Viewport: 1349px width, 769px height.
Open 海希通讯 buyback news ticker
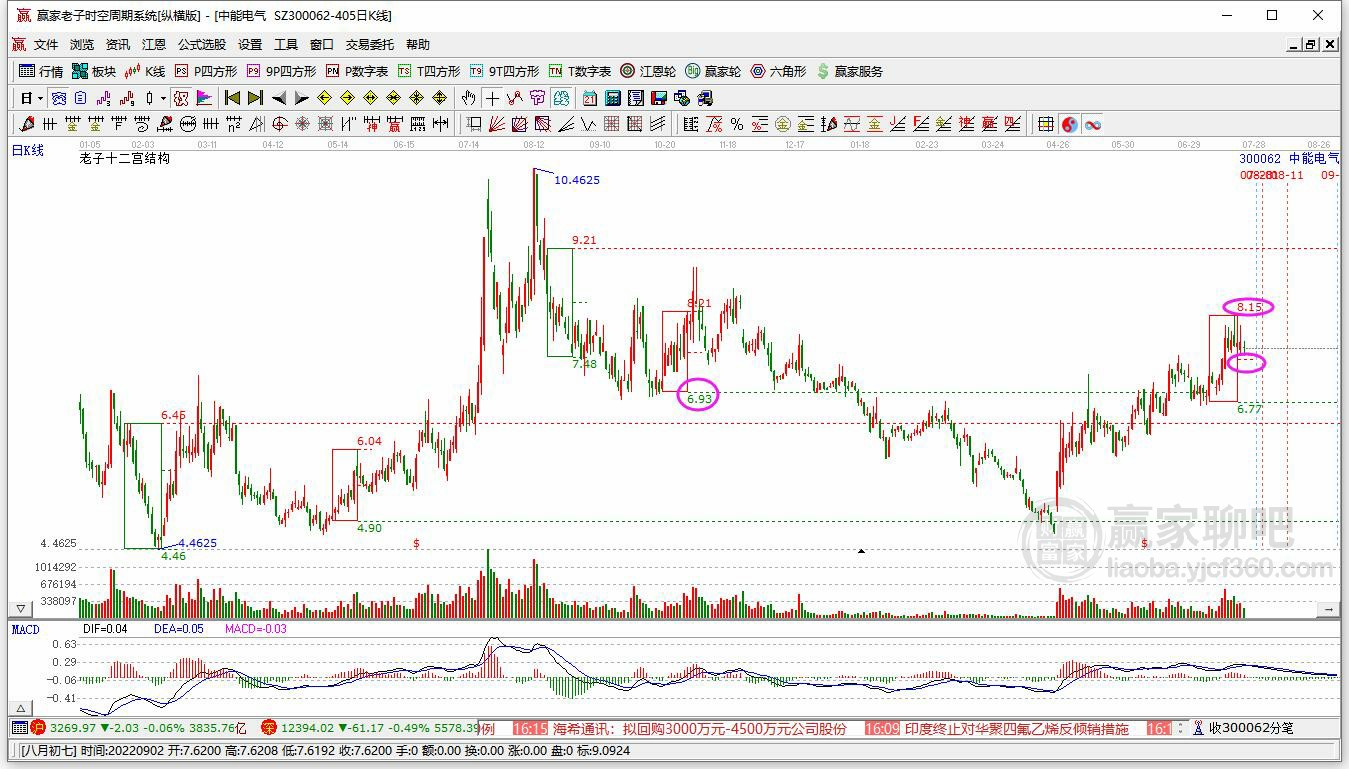[699, 729]
